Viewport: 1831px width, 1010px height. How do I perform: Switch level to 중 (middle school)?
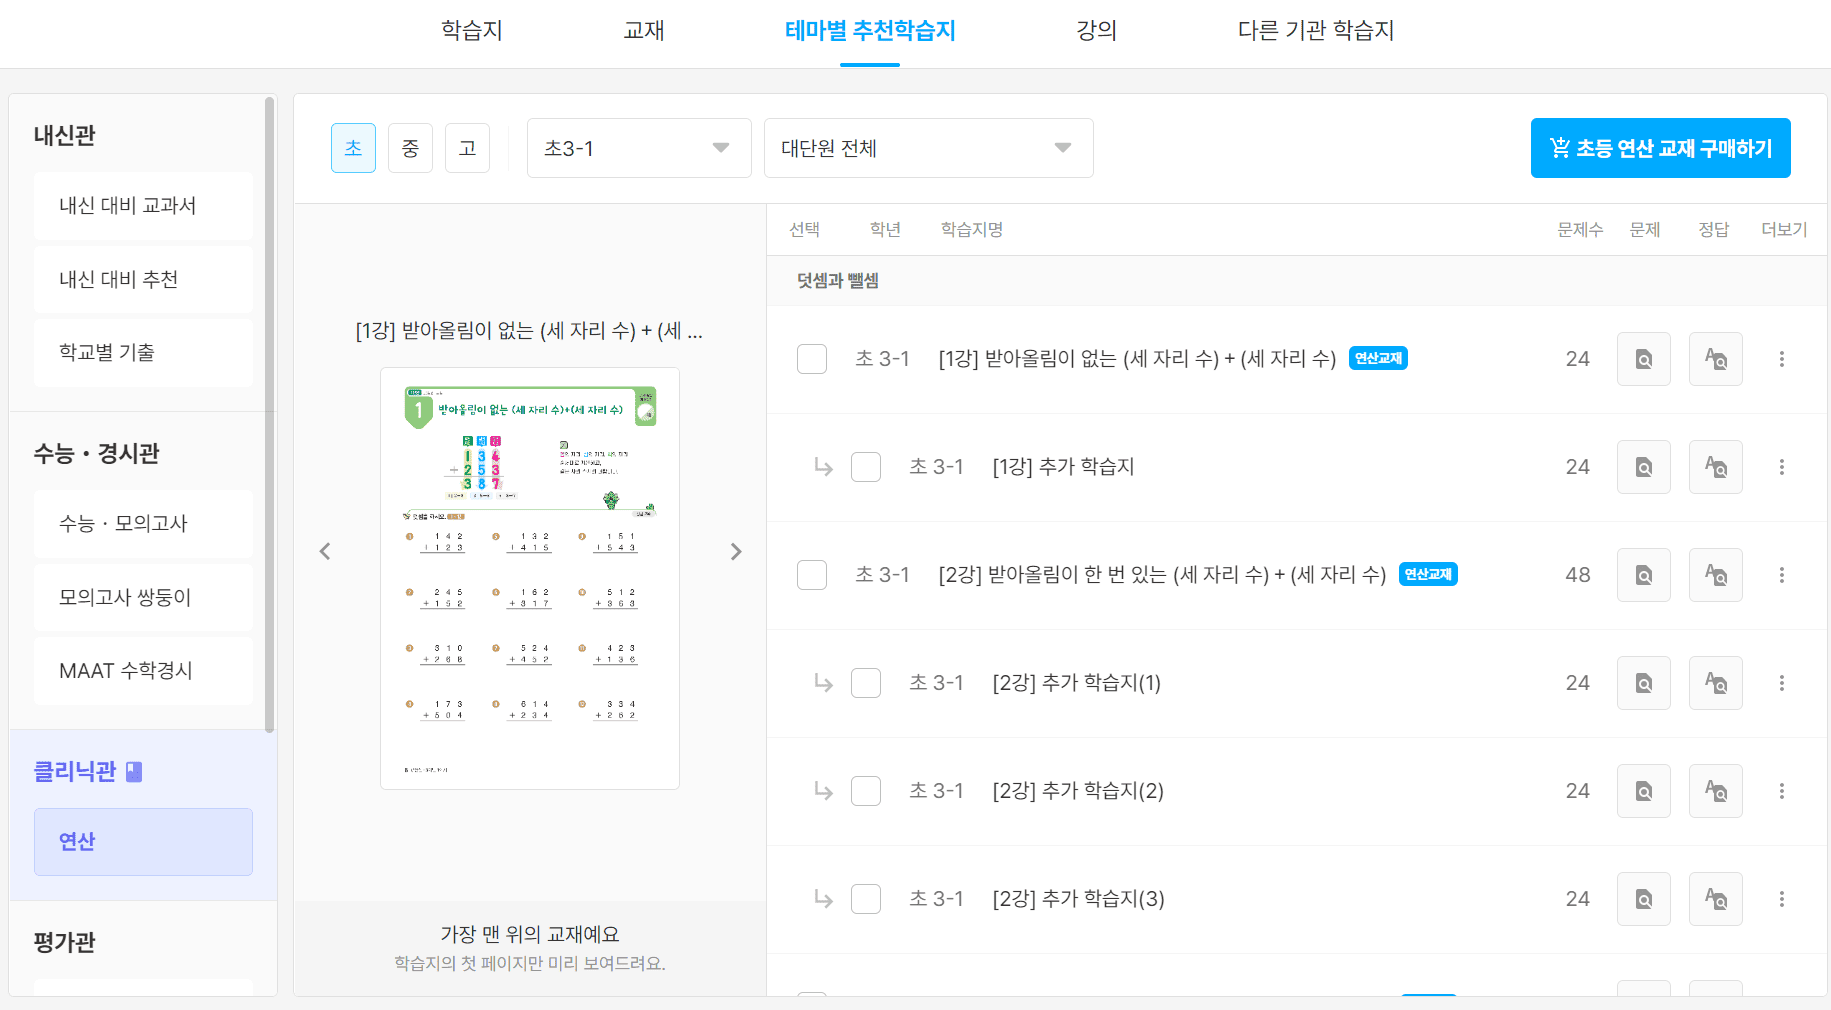410,147
